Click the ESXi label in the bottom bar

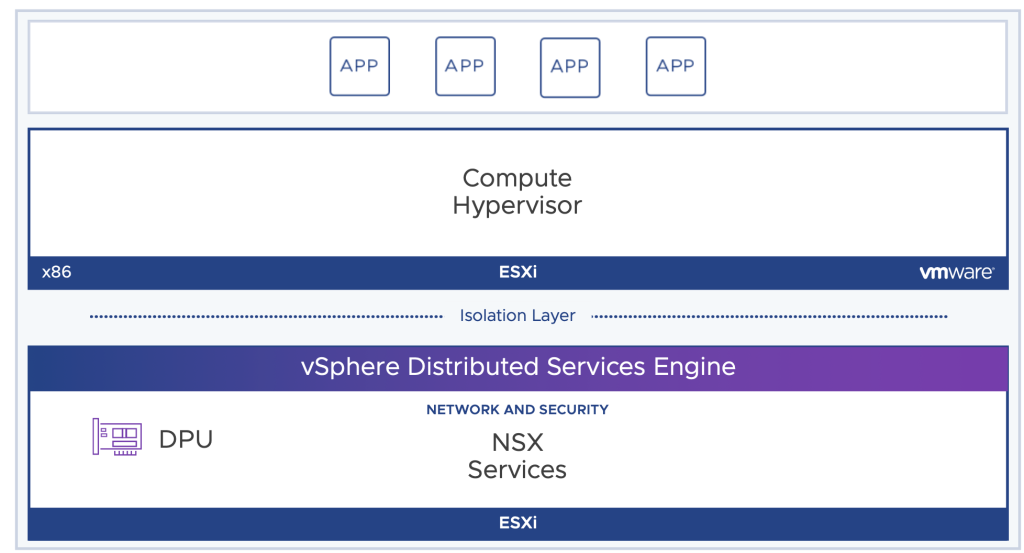(x=518, y=523)
